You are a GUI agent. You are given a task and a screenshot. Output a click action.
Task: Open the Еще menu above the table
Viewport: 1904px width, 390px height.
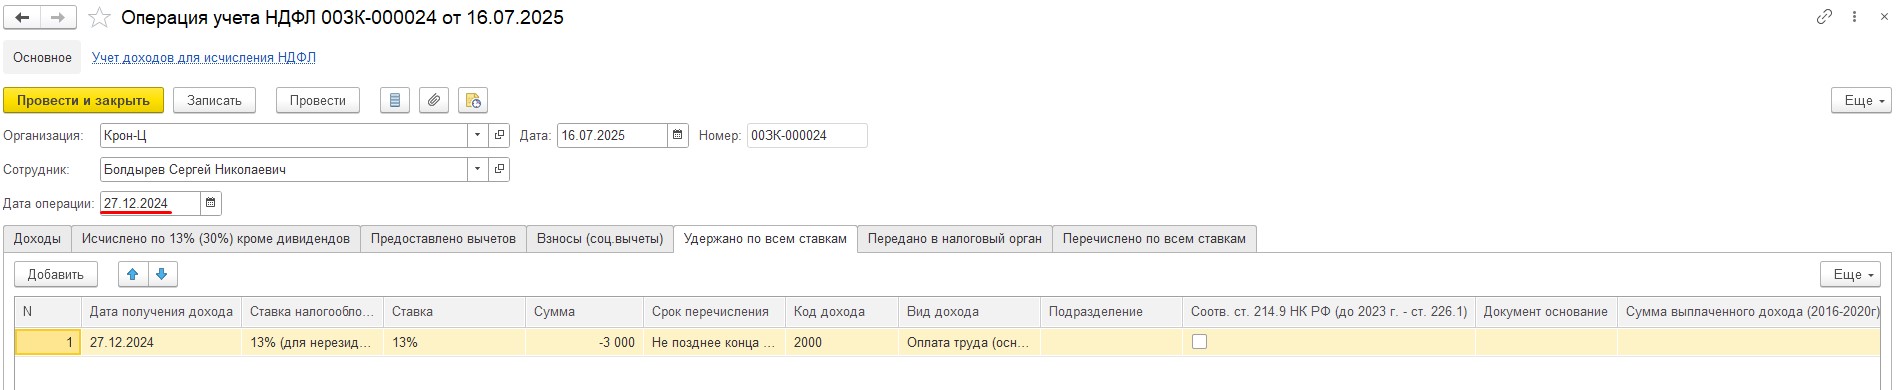[1851, 274]
